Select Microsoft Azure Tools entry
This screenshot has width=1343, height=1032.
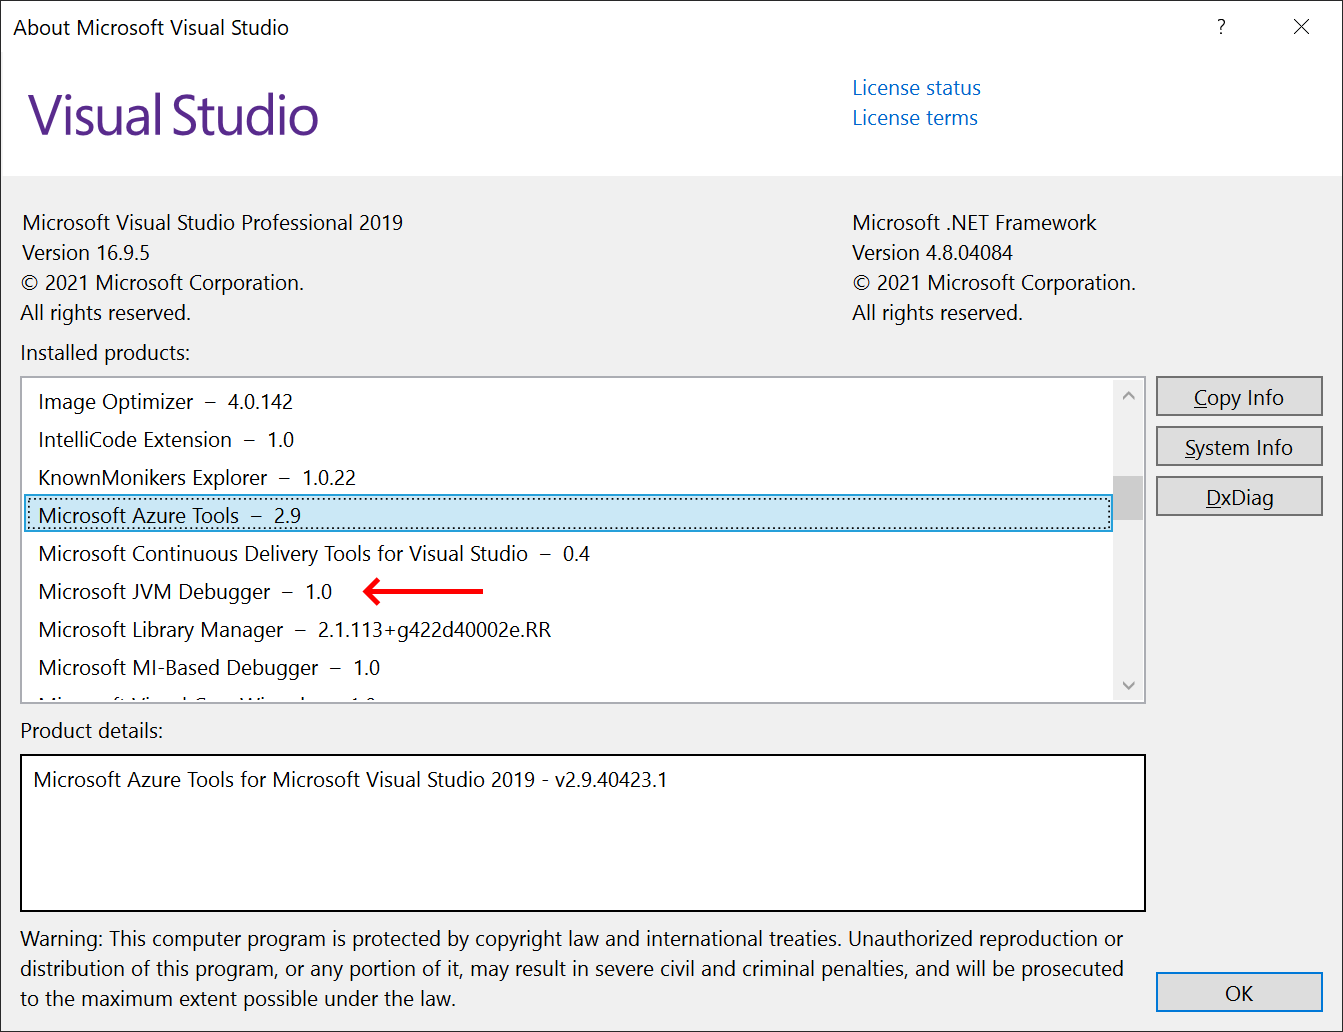[568, 515]
